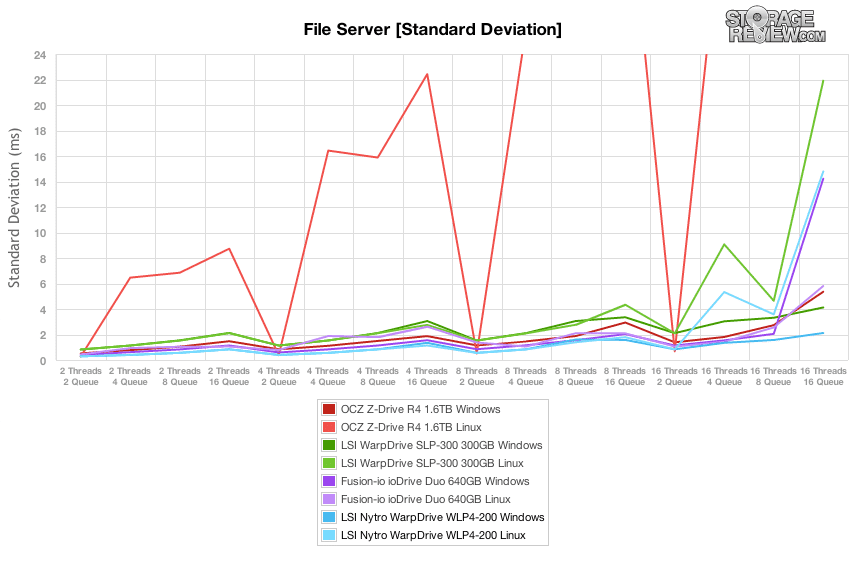Image resolution: width=850 pixels, height=577 pixels.
Task: Click OCZ Linux peak at 4 Threads 16 Queue
Action: coord(427,74)
